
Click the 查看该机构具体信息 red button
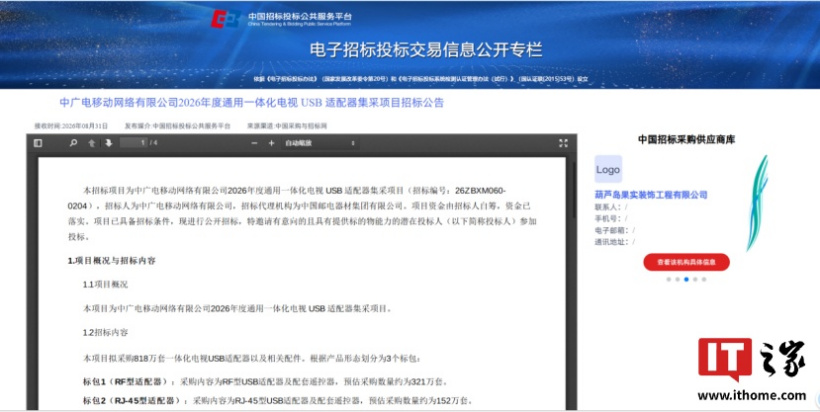tap(686, 262)
